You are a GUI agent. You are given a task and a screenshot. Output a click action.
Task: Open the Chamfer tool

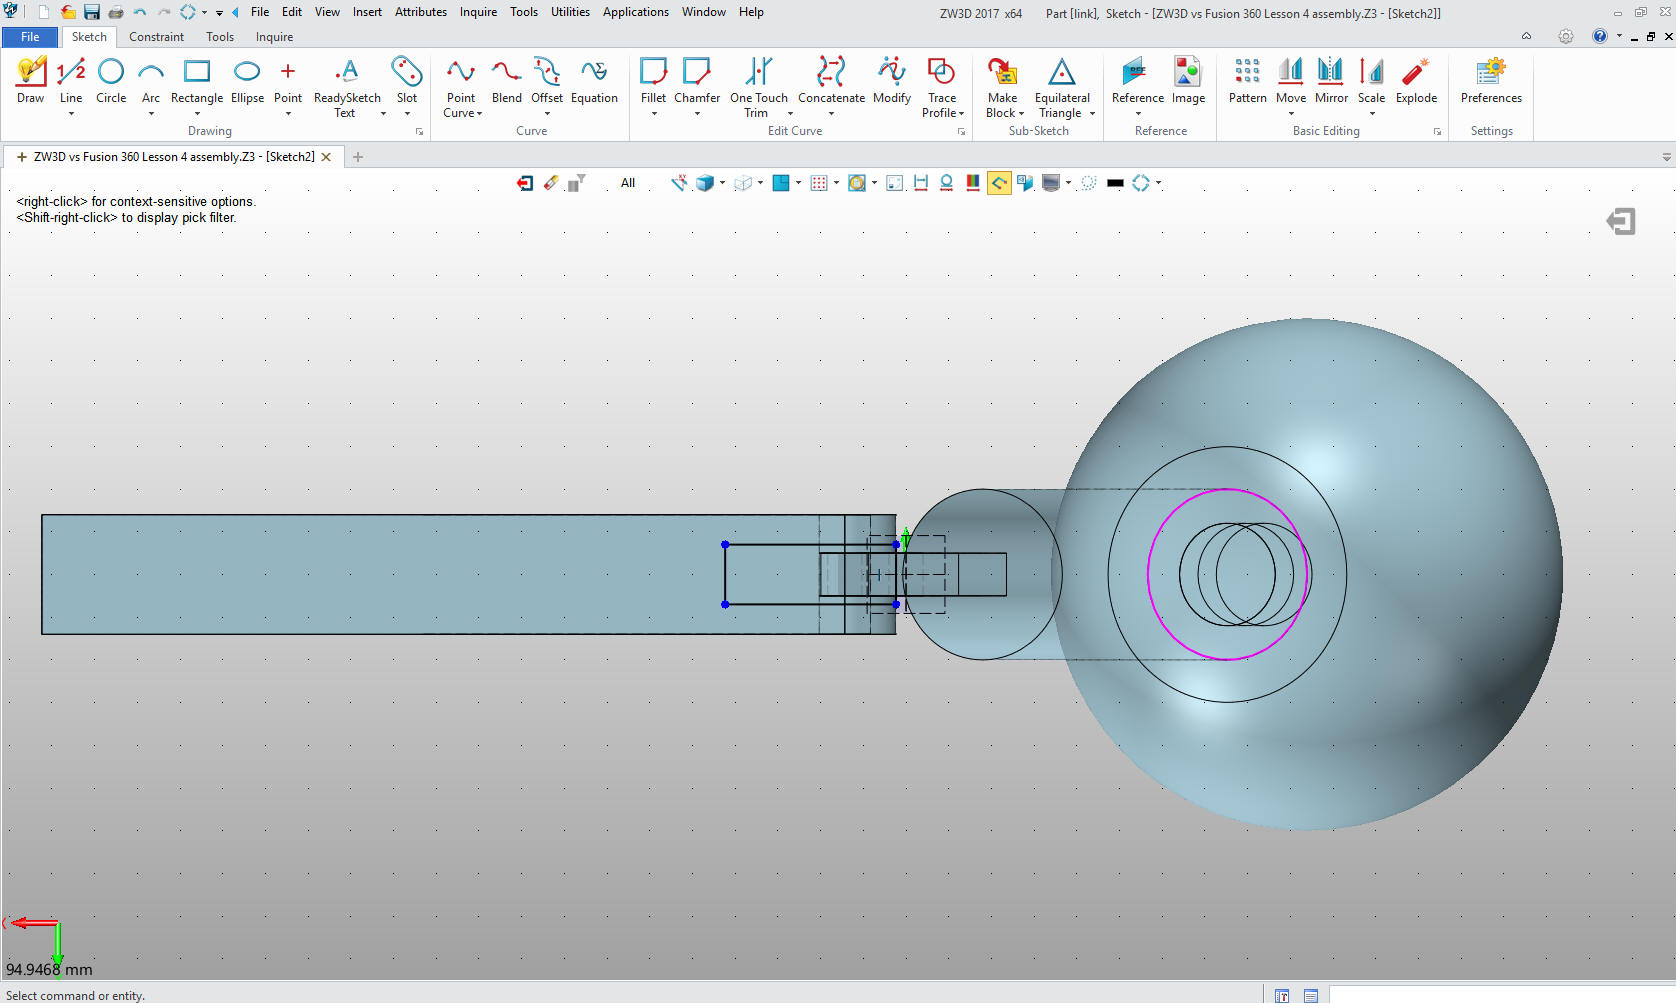(696, 80)
